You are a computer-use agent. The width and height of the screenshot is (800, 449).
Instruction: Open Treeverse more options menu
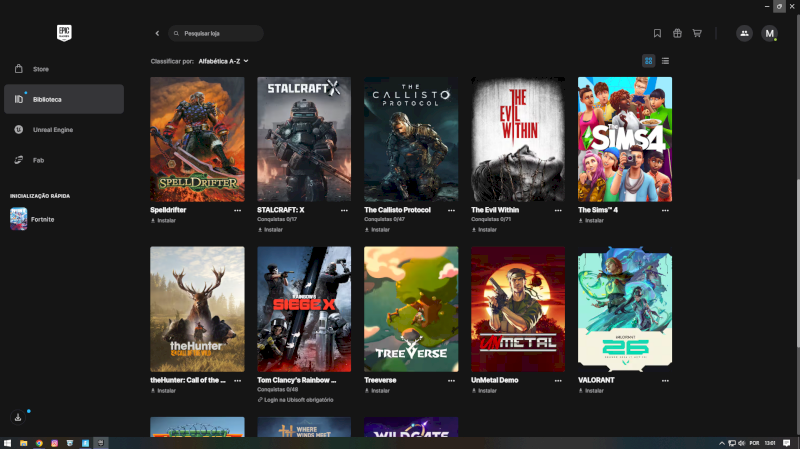(x=451, y=381)
